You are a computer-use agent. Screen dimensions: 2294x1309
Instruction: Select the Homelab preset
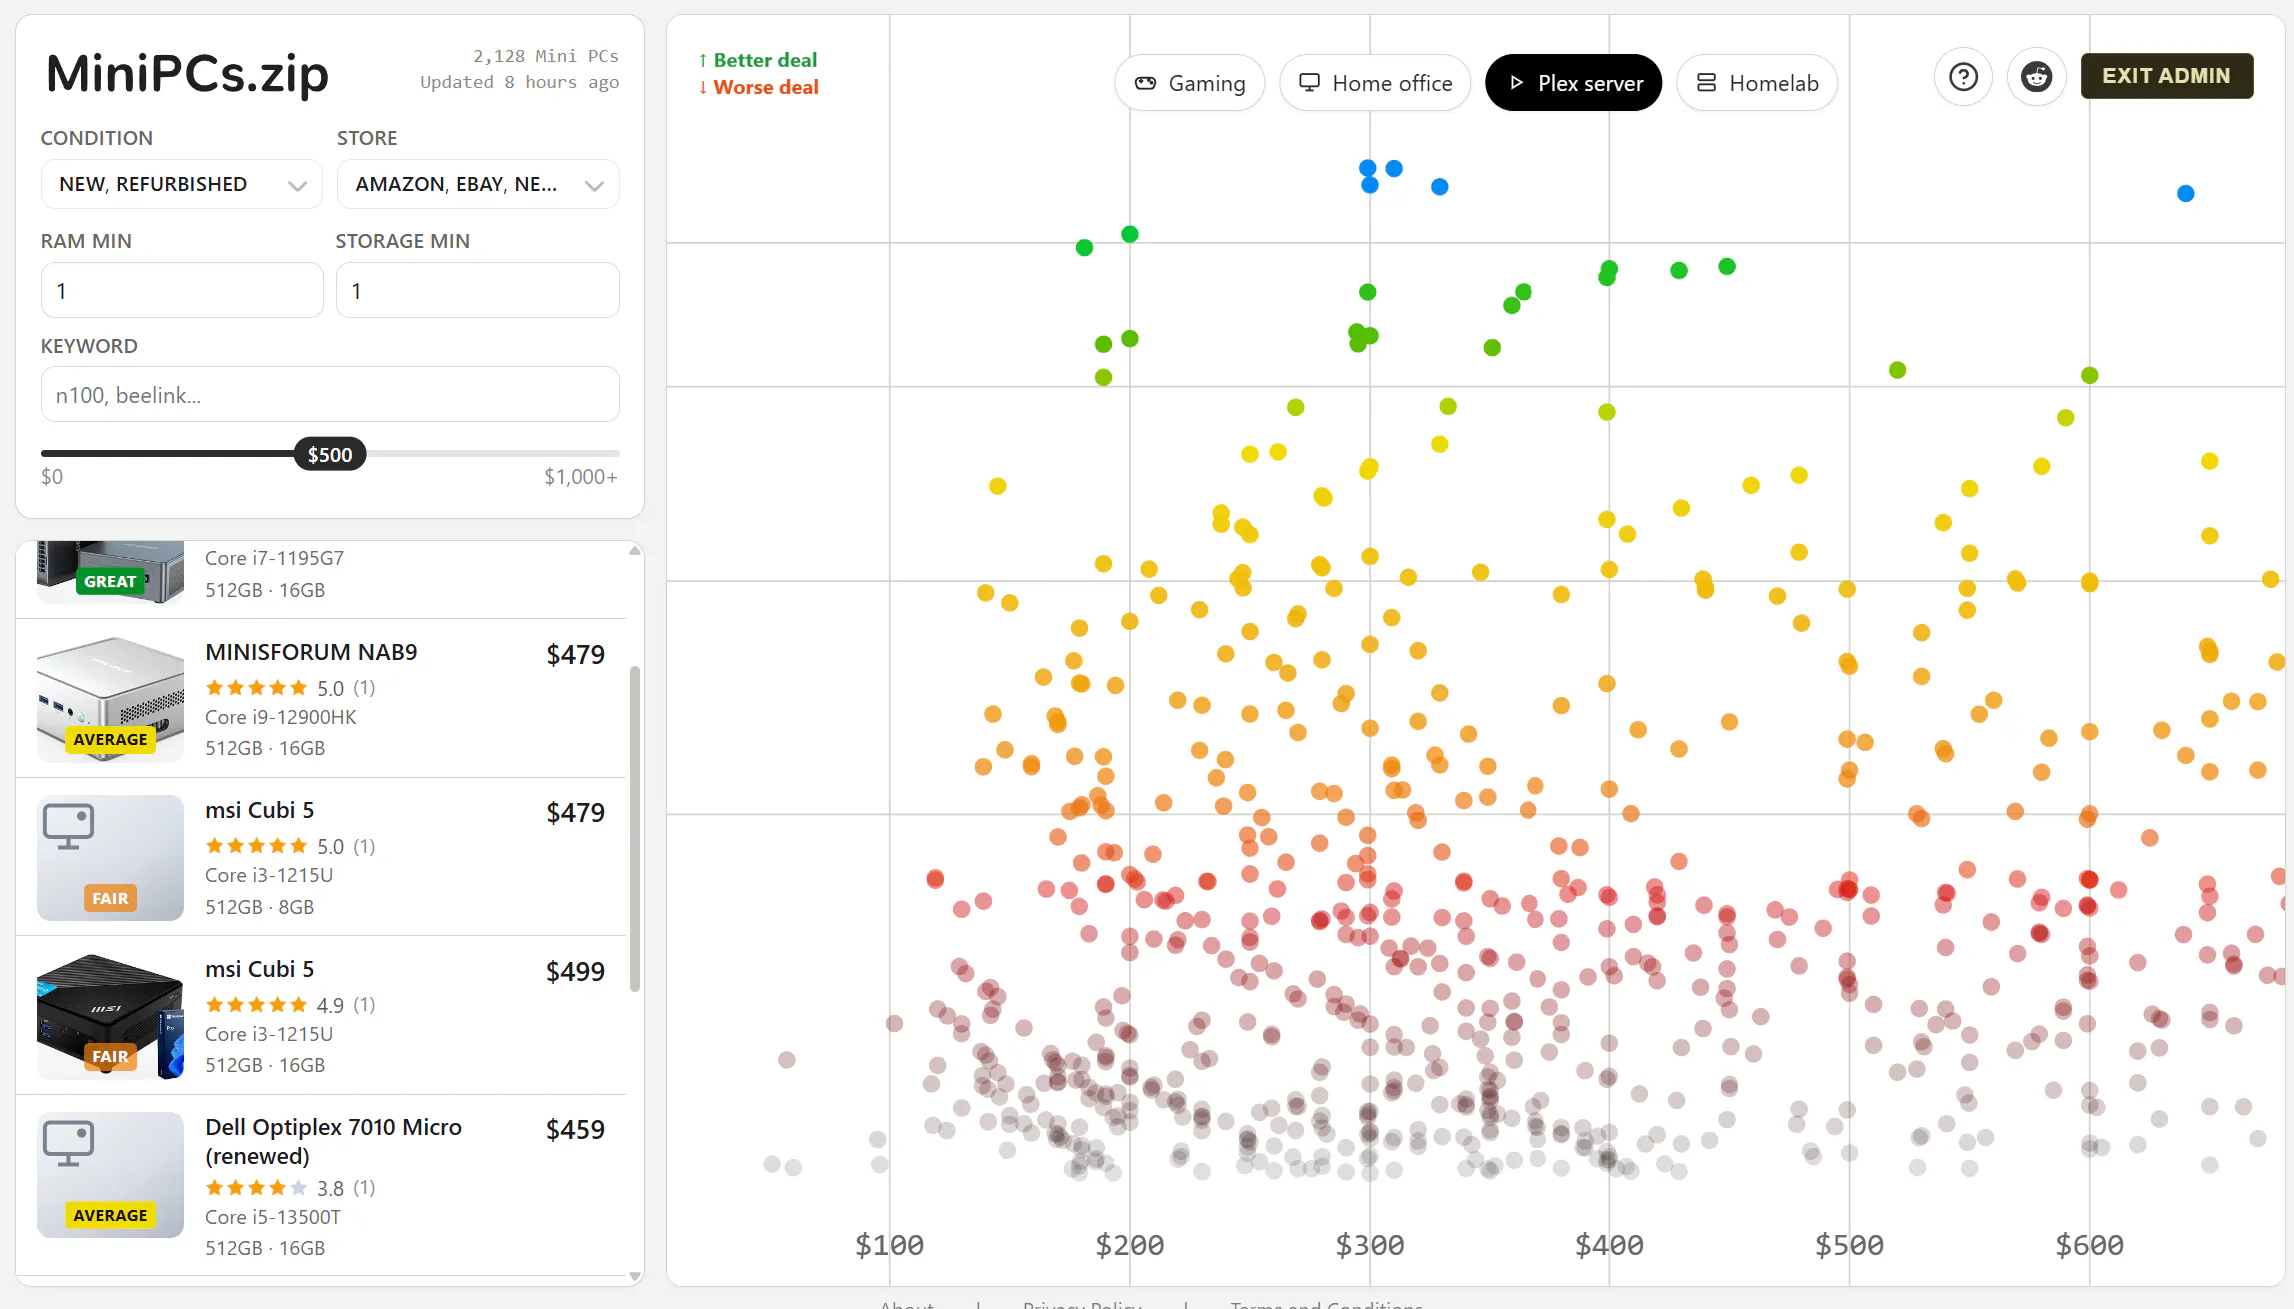click(1756, 83)
